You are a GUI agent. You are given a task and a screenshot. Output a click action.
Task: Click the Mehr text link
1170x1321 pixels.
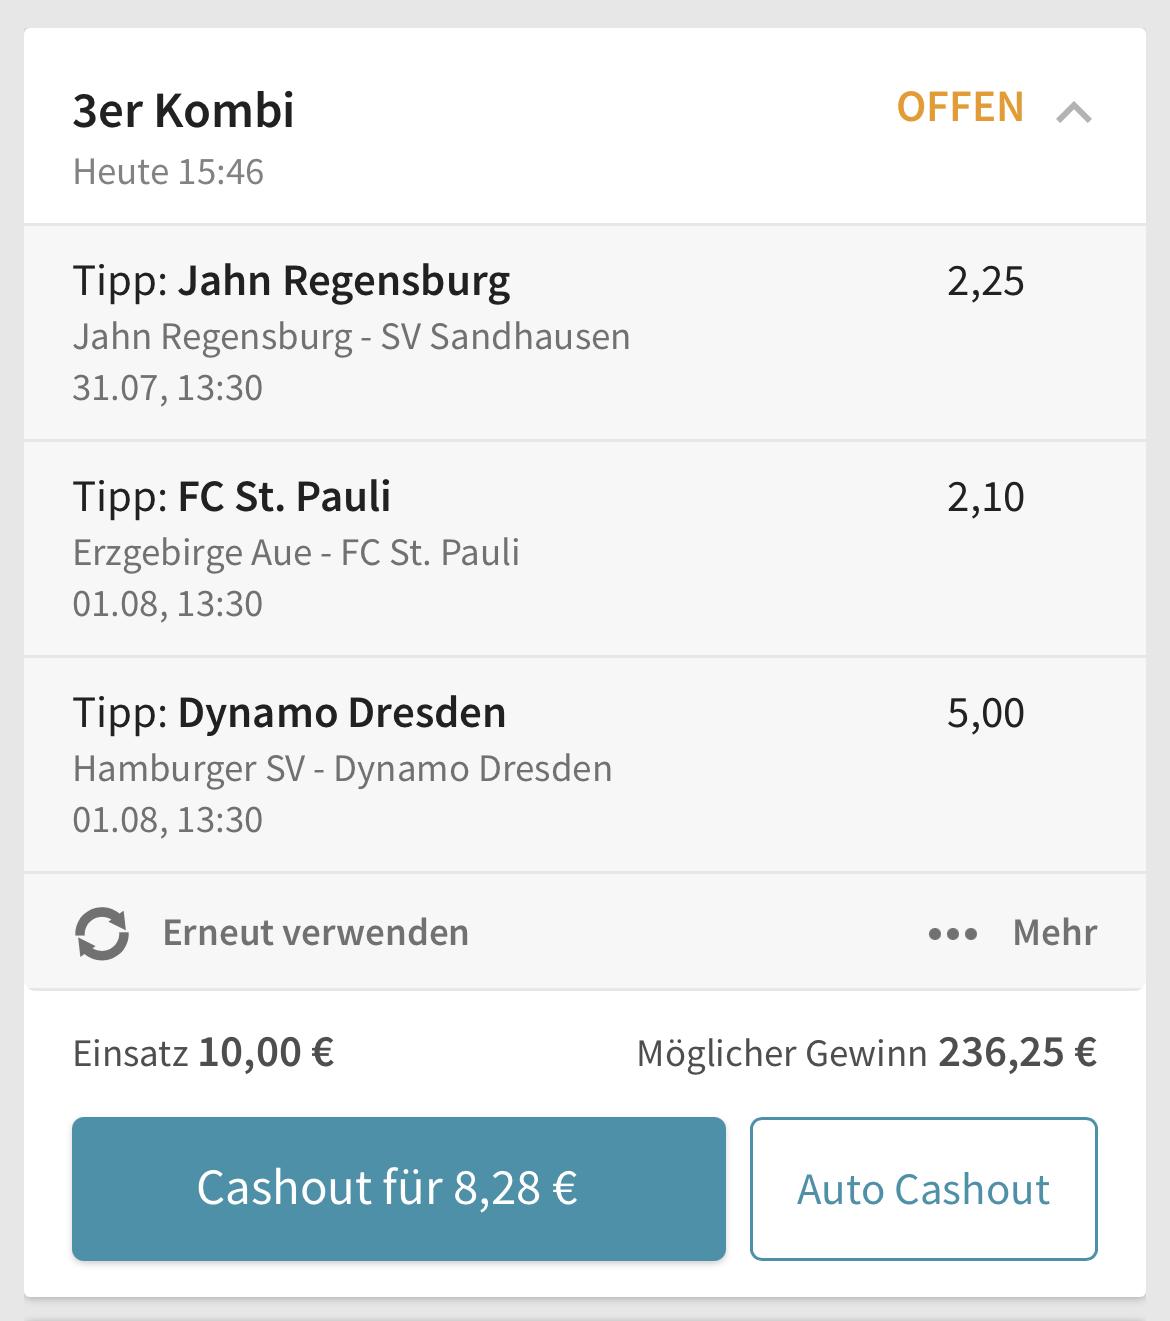tap(1054, 933)
